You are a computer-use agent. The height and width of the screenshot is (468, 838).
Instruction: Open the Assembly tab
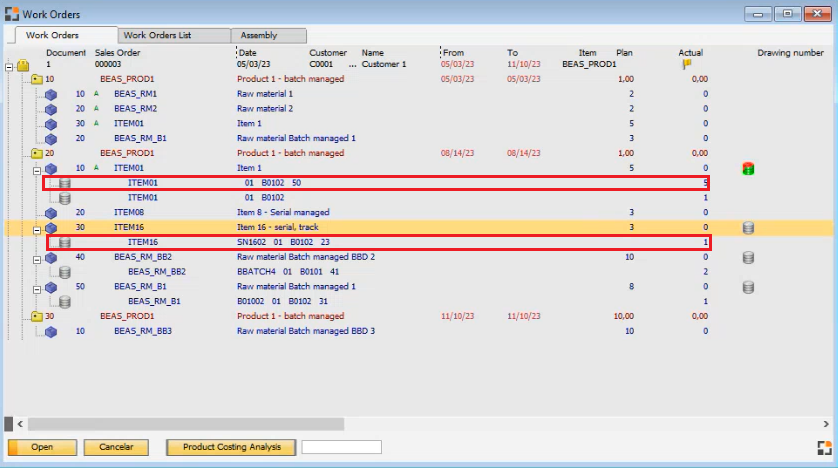point(259,35)
